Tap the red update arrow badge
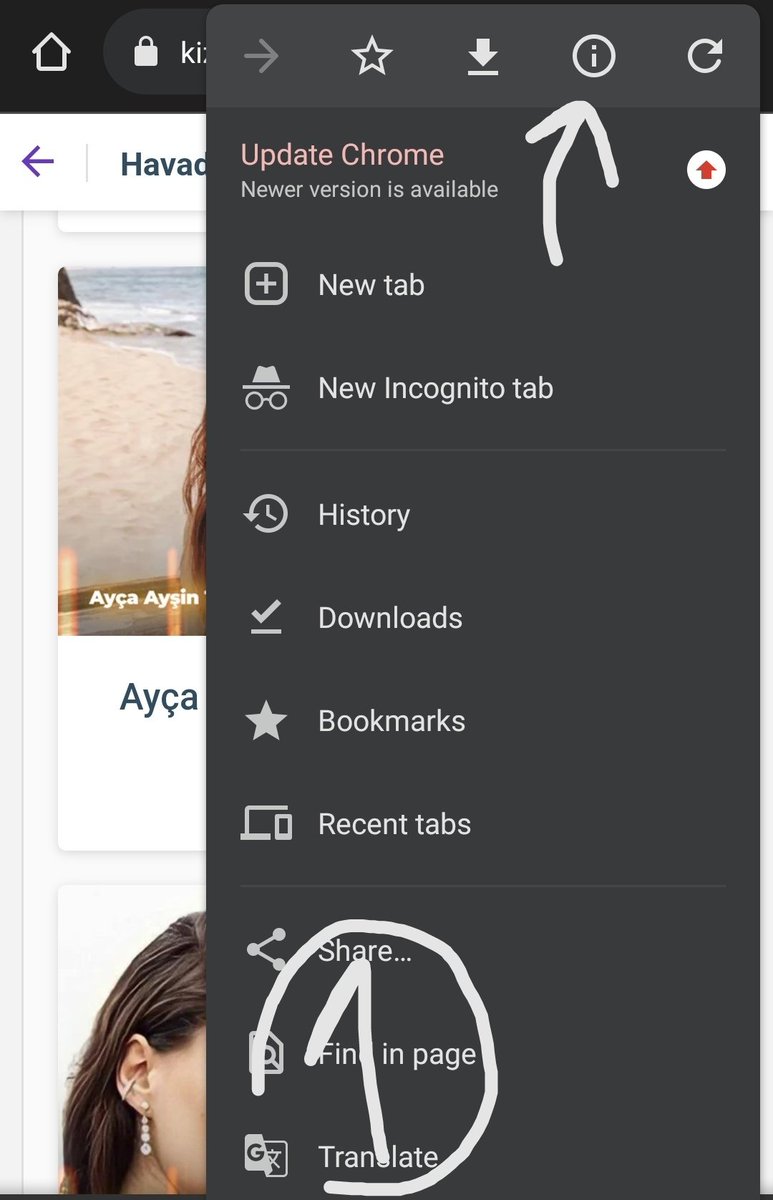Viewport: 773px width, 1200px height. coord(707,171)
